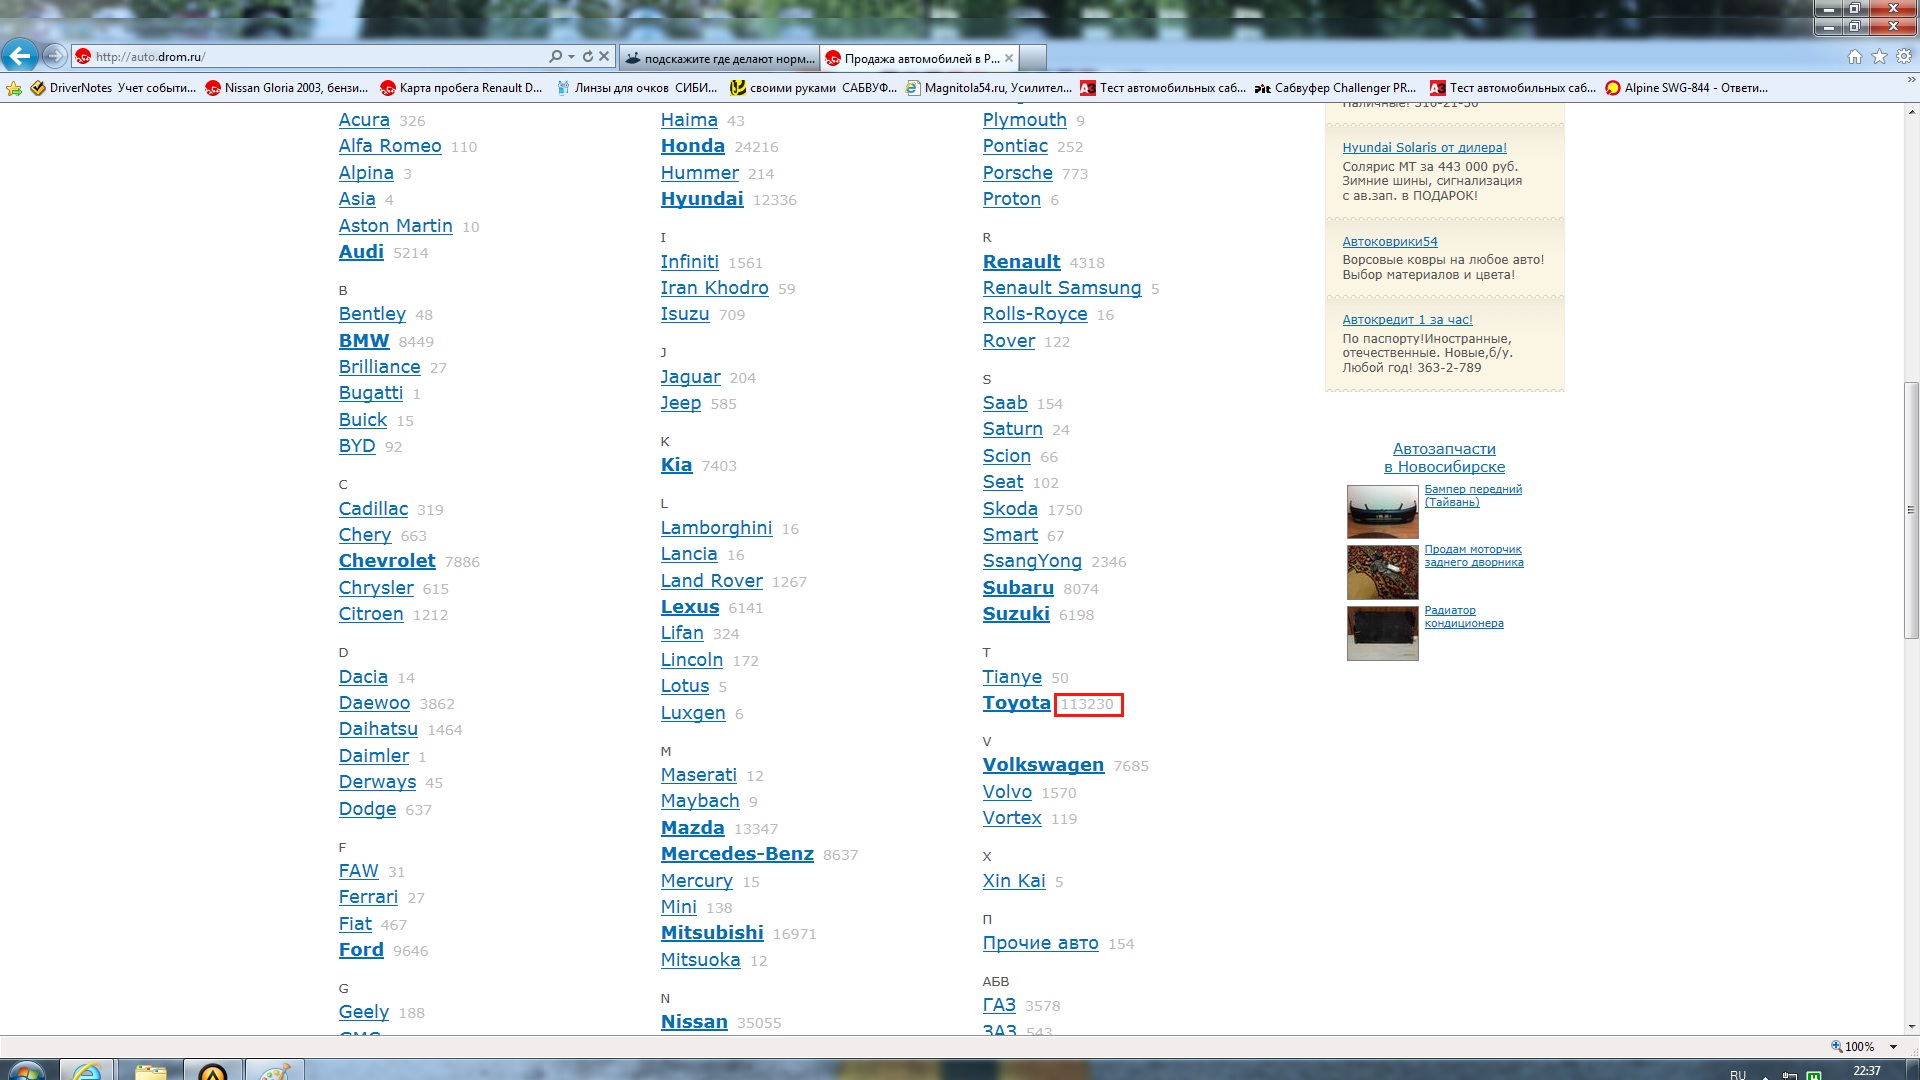Open the Линзы для очков bookmark

pyautogui.click(x=637, y=88)
